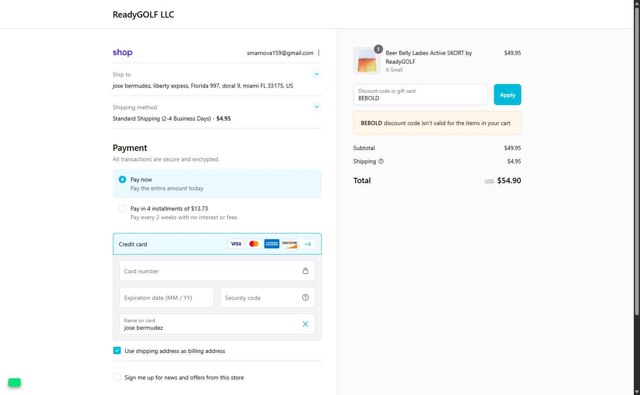This screenshot has width=640, height=395.
Task: Focus the Expiration date field
Action: [167, 298]
